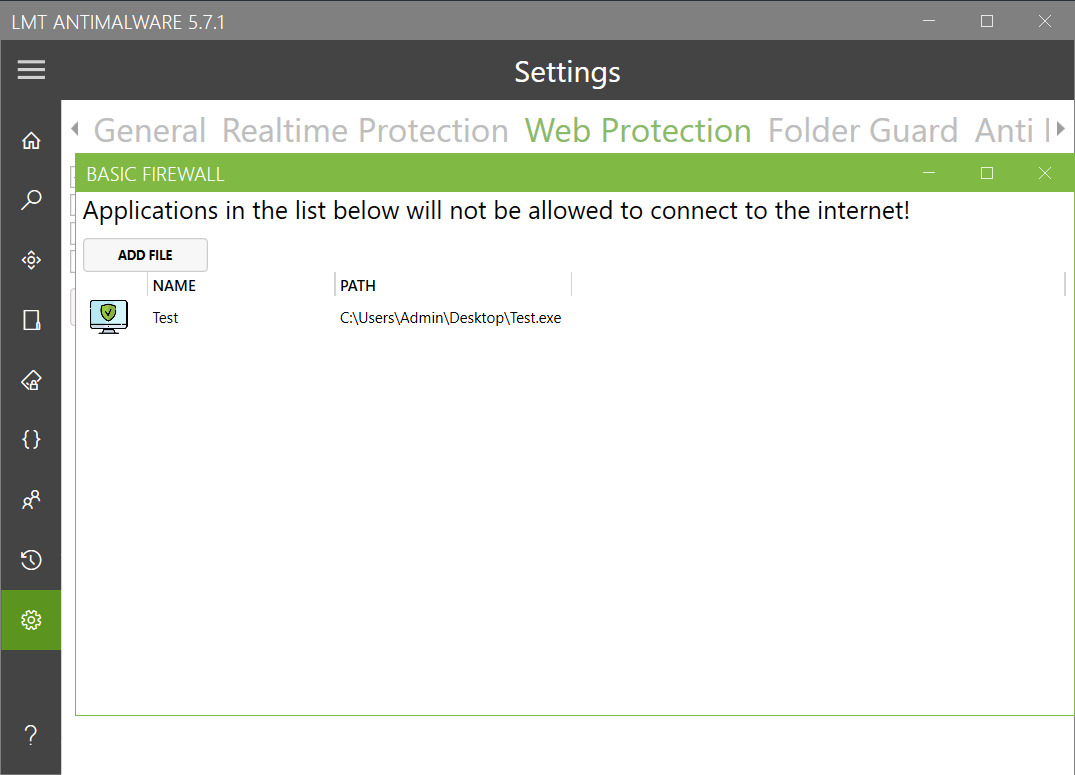Click the ADD FILE button

tap(145, 255)
